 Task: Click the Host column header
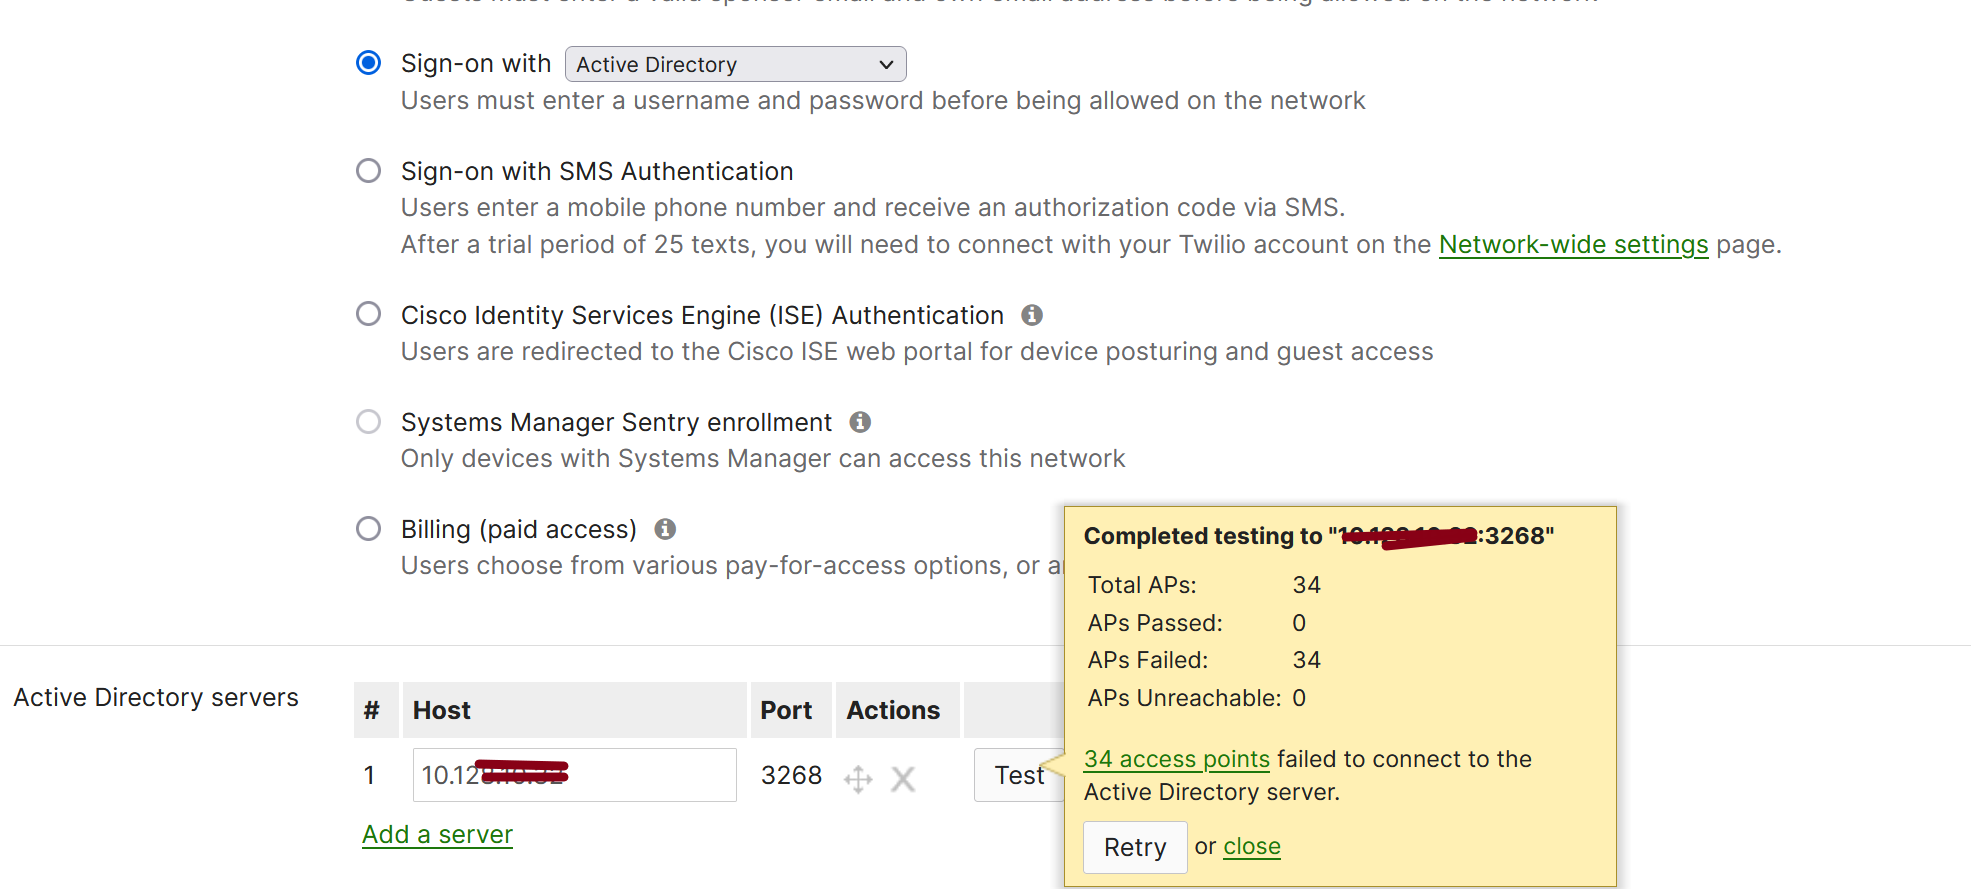pos(441,710)
